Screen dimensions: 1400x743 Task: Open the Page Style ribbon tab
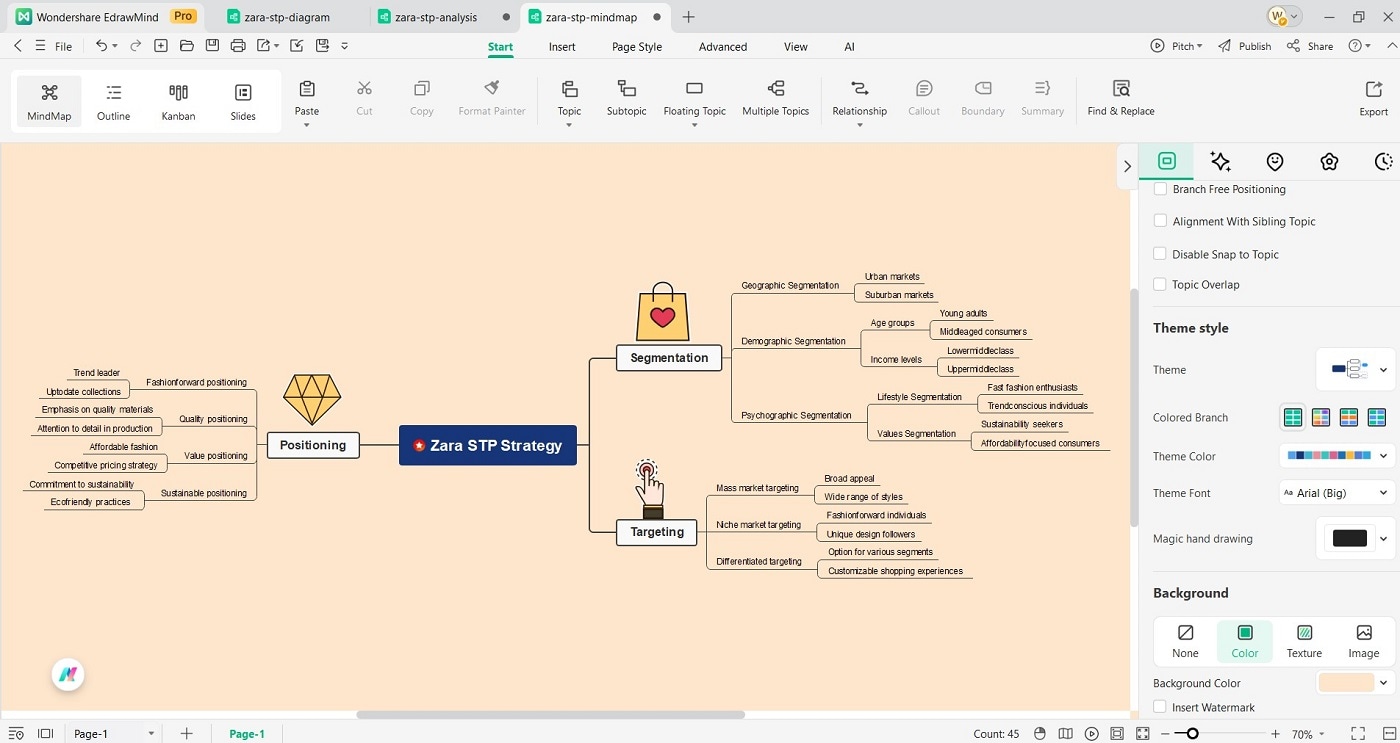(x=637, y=47)
